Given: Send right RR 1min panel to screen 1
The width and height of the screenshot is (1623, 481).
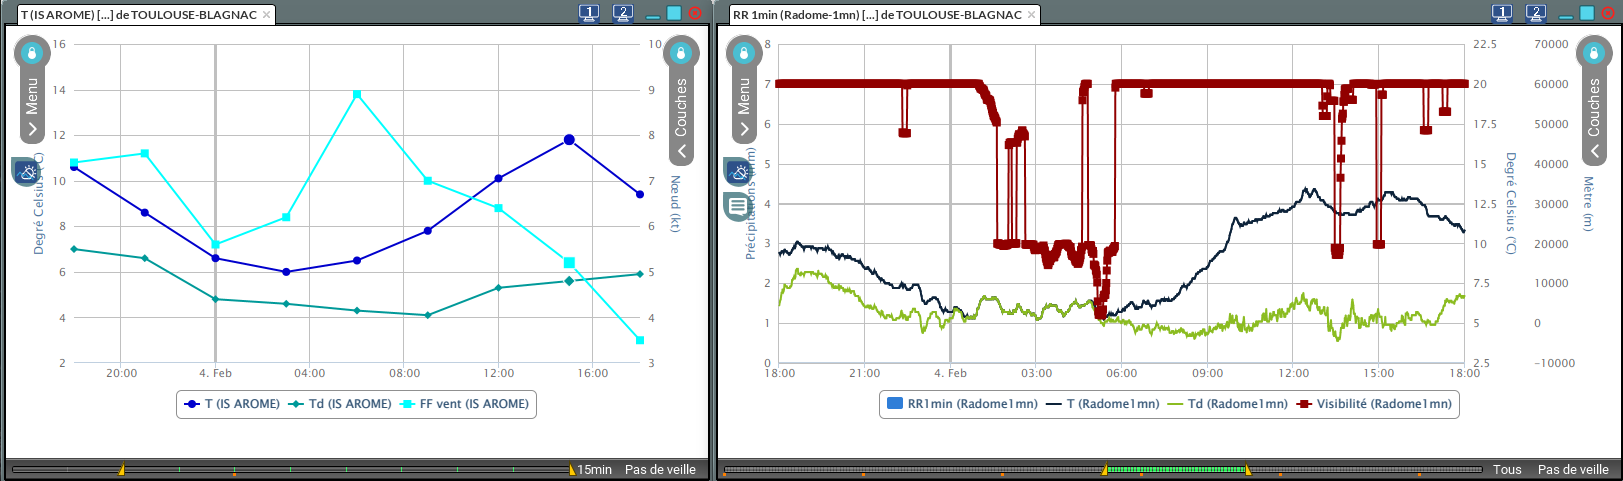Looking at the screenshot, I should (1502, 13).
